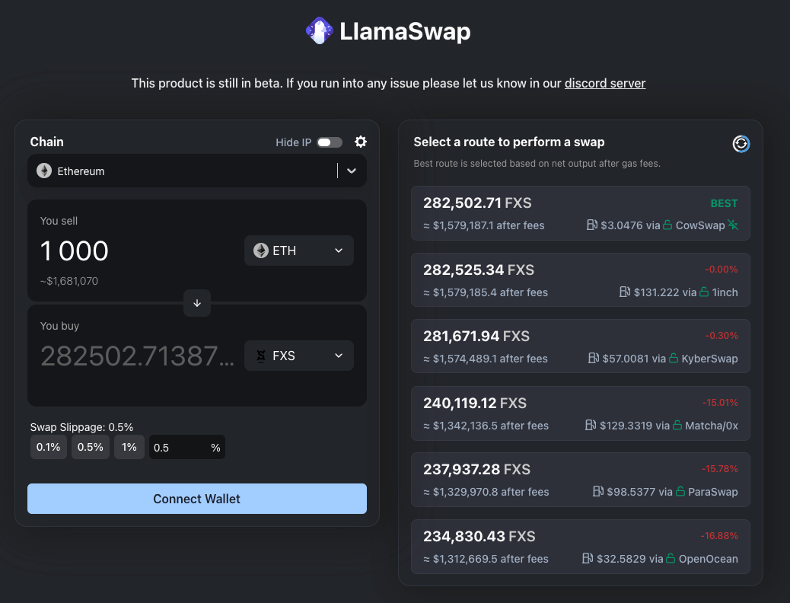790x604 pixels.
Task: Click the custom slippage percentage field
Action: click(178, 447)
